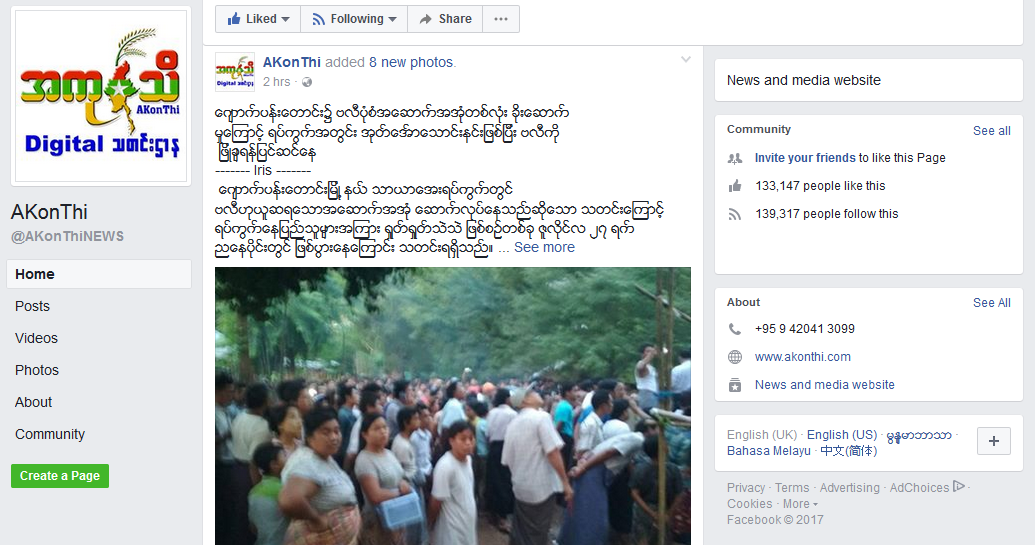The width and height of the screenshot is (1035, 545).
Task: Click the AKonThi page logo image
Action: 101,96
